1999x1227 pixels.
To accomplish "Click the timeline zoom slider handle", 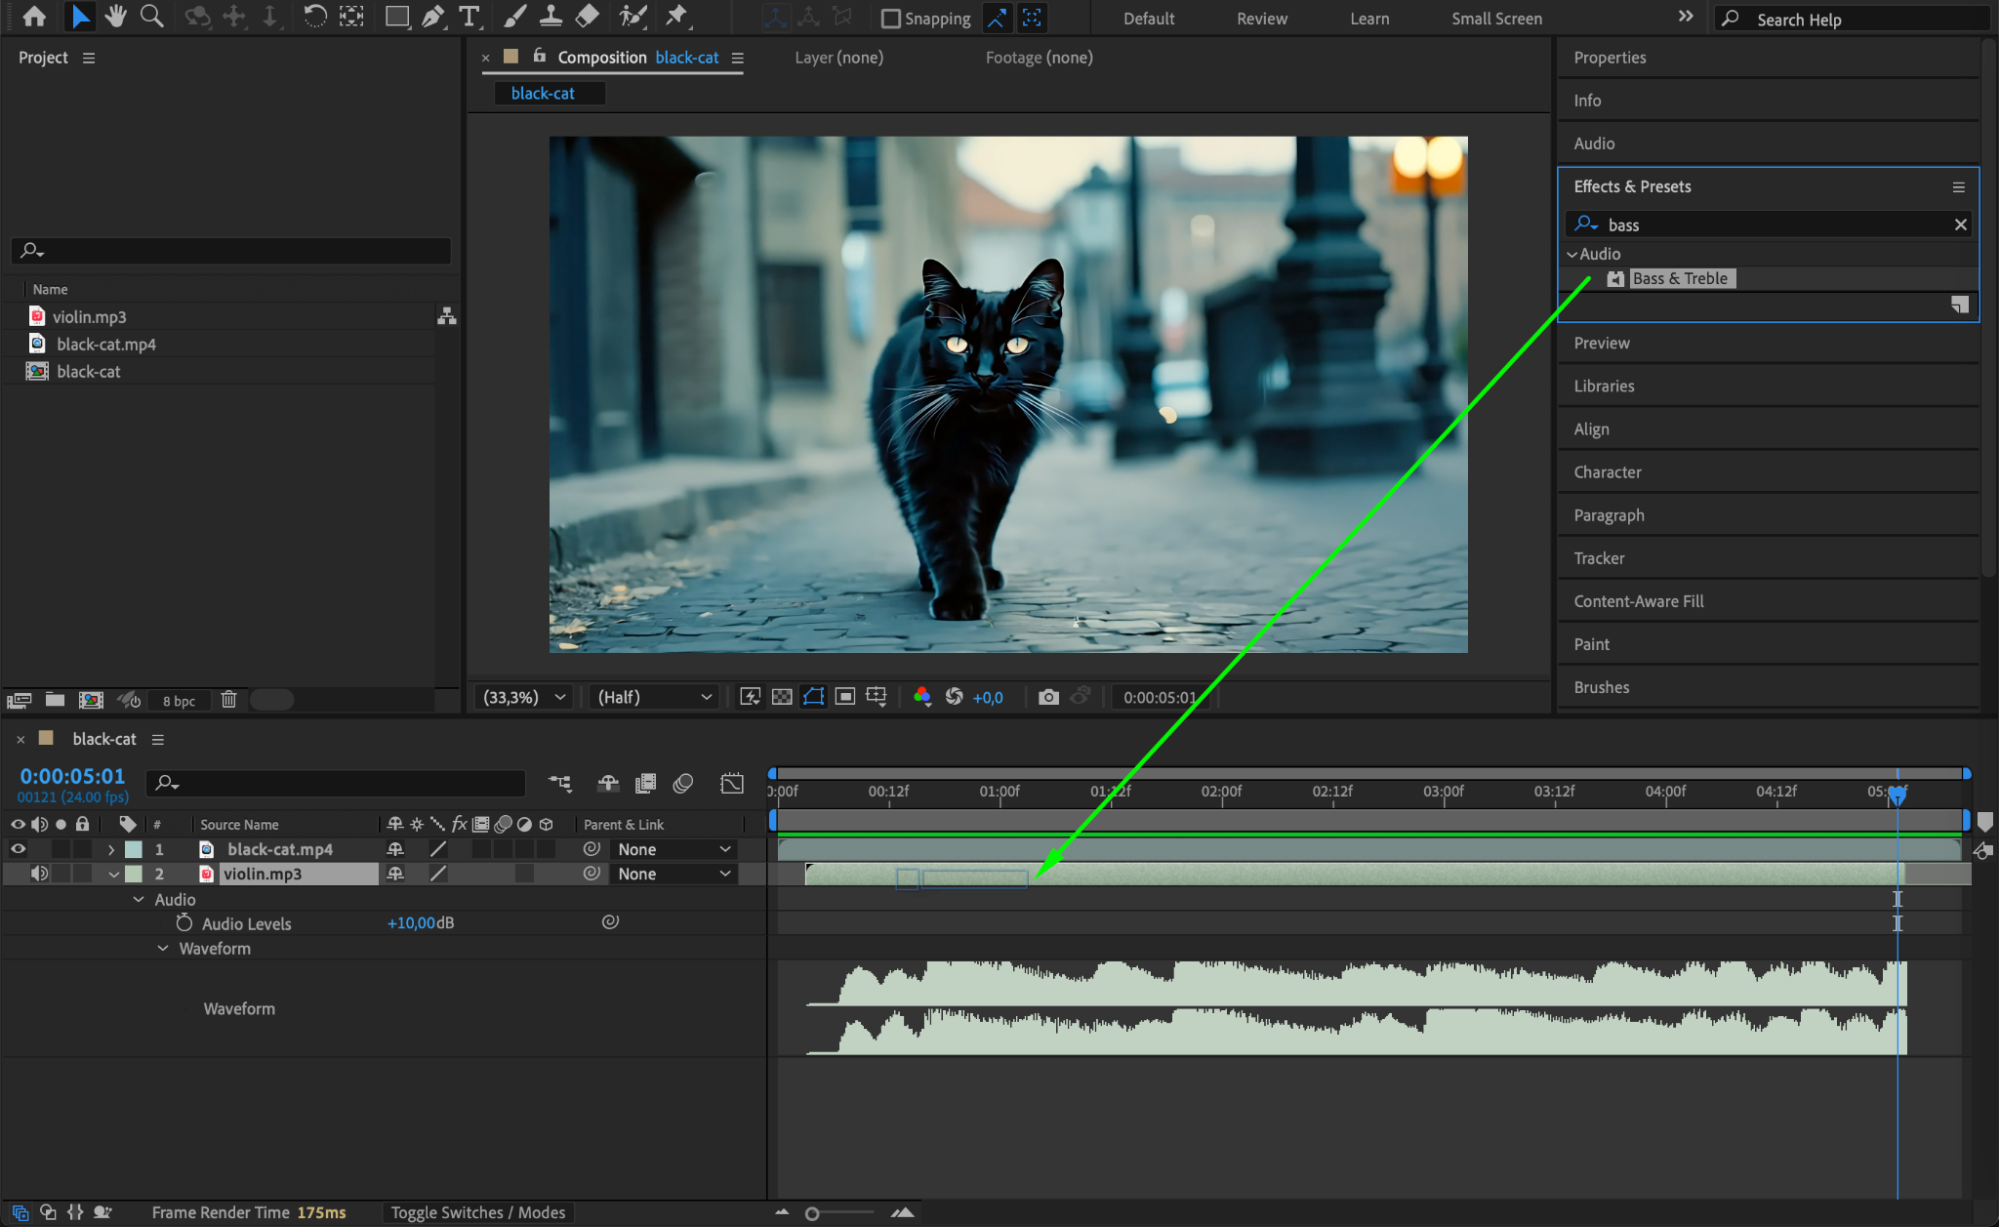I will tap(812, 1213).
